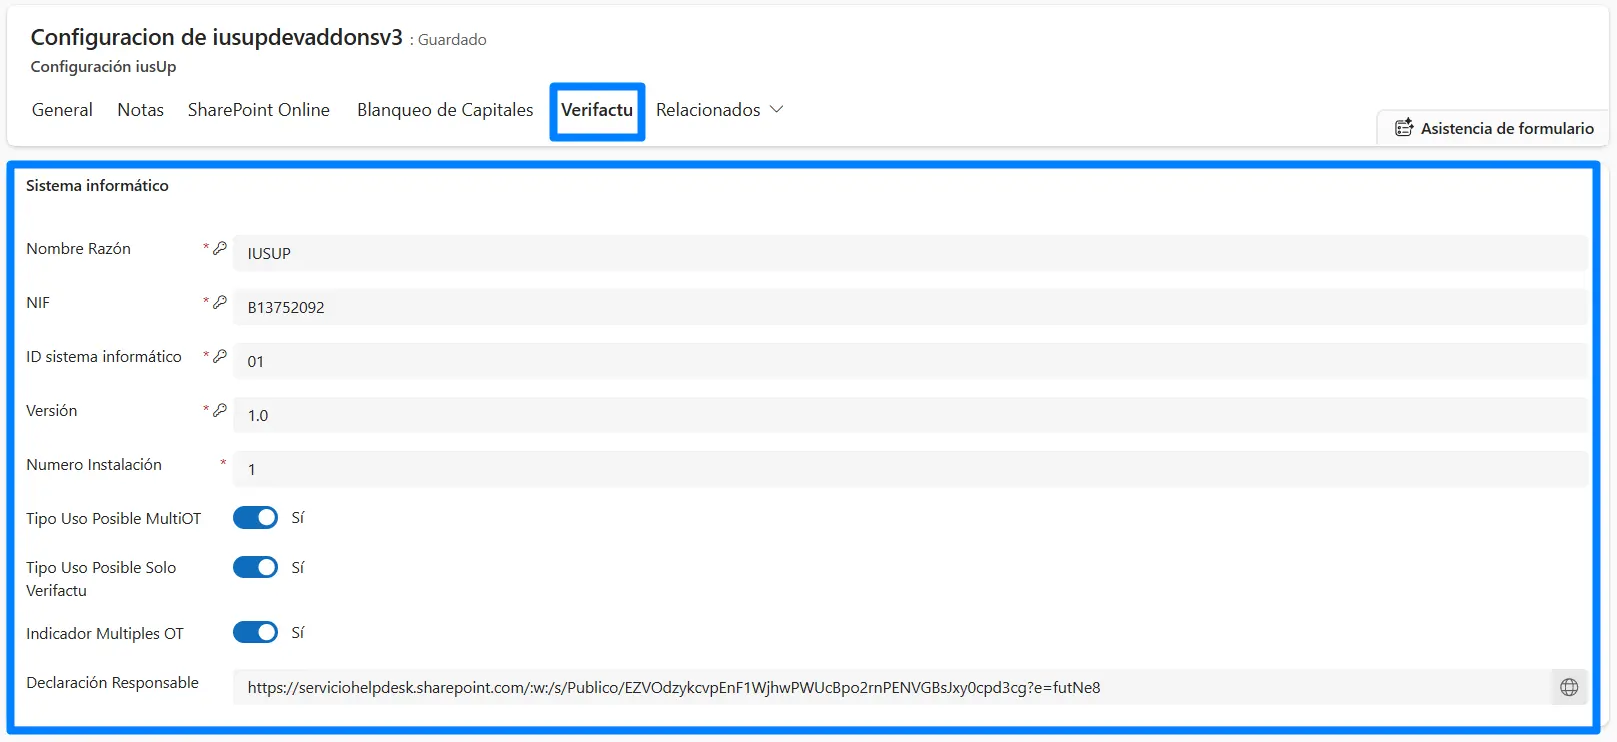Click the key icon beside Versión
Viewport: 1617px width, 742px height.
click(220, 410)
